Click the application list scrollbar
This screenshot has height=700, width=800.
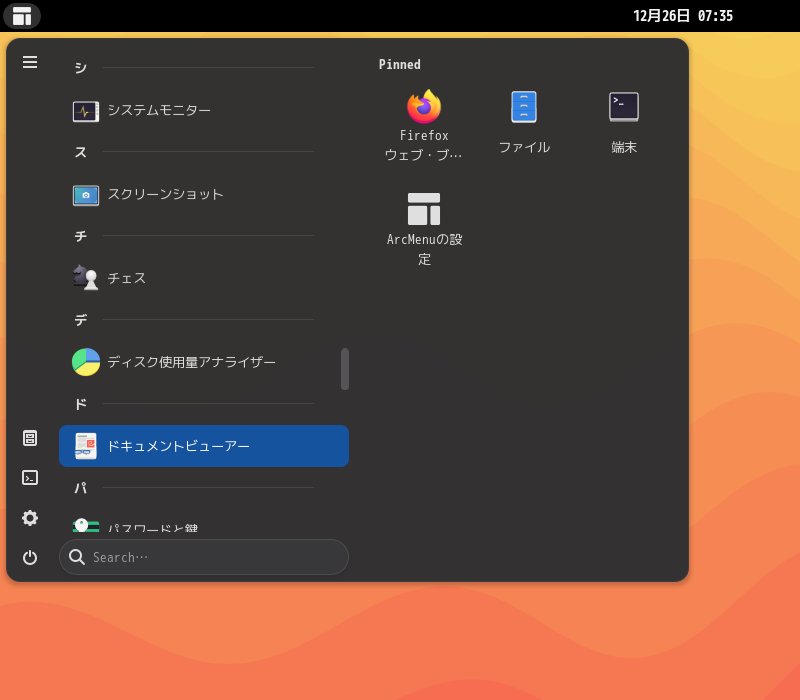click(345, 369)
